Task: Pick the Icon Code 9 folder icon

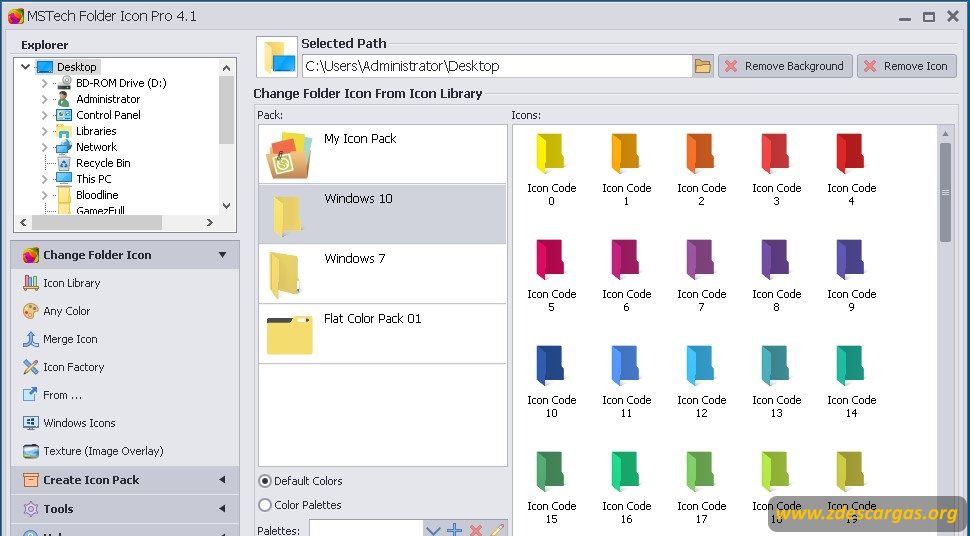Action: (x=851, y=259)
